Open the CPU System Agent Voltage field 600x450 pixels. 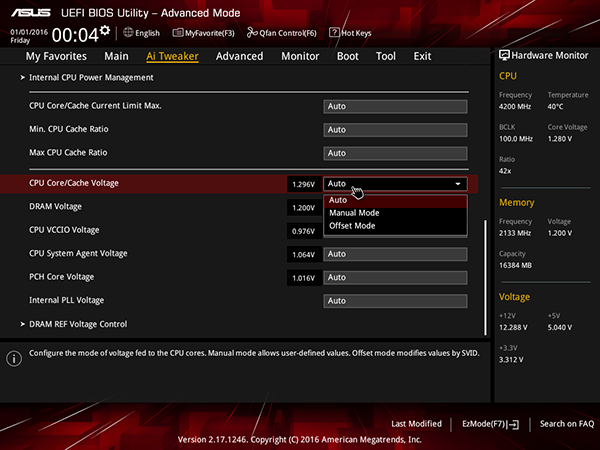pyautogui.click(x=395, y=254)
